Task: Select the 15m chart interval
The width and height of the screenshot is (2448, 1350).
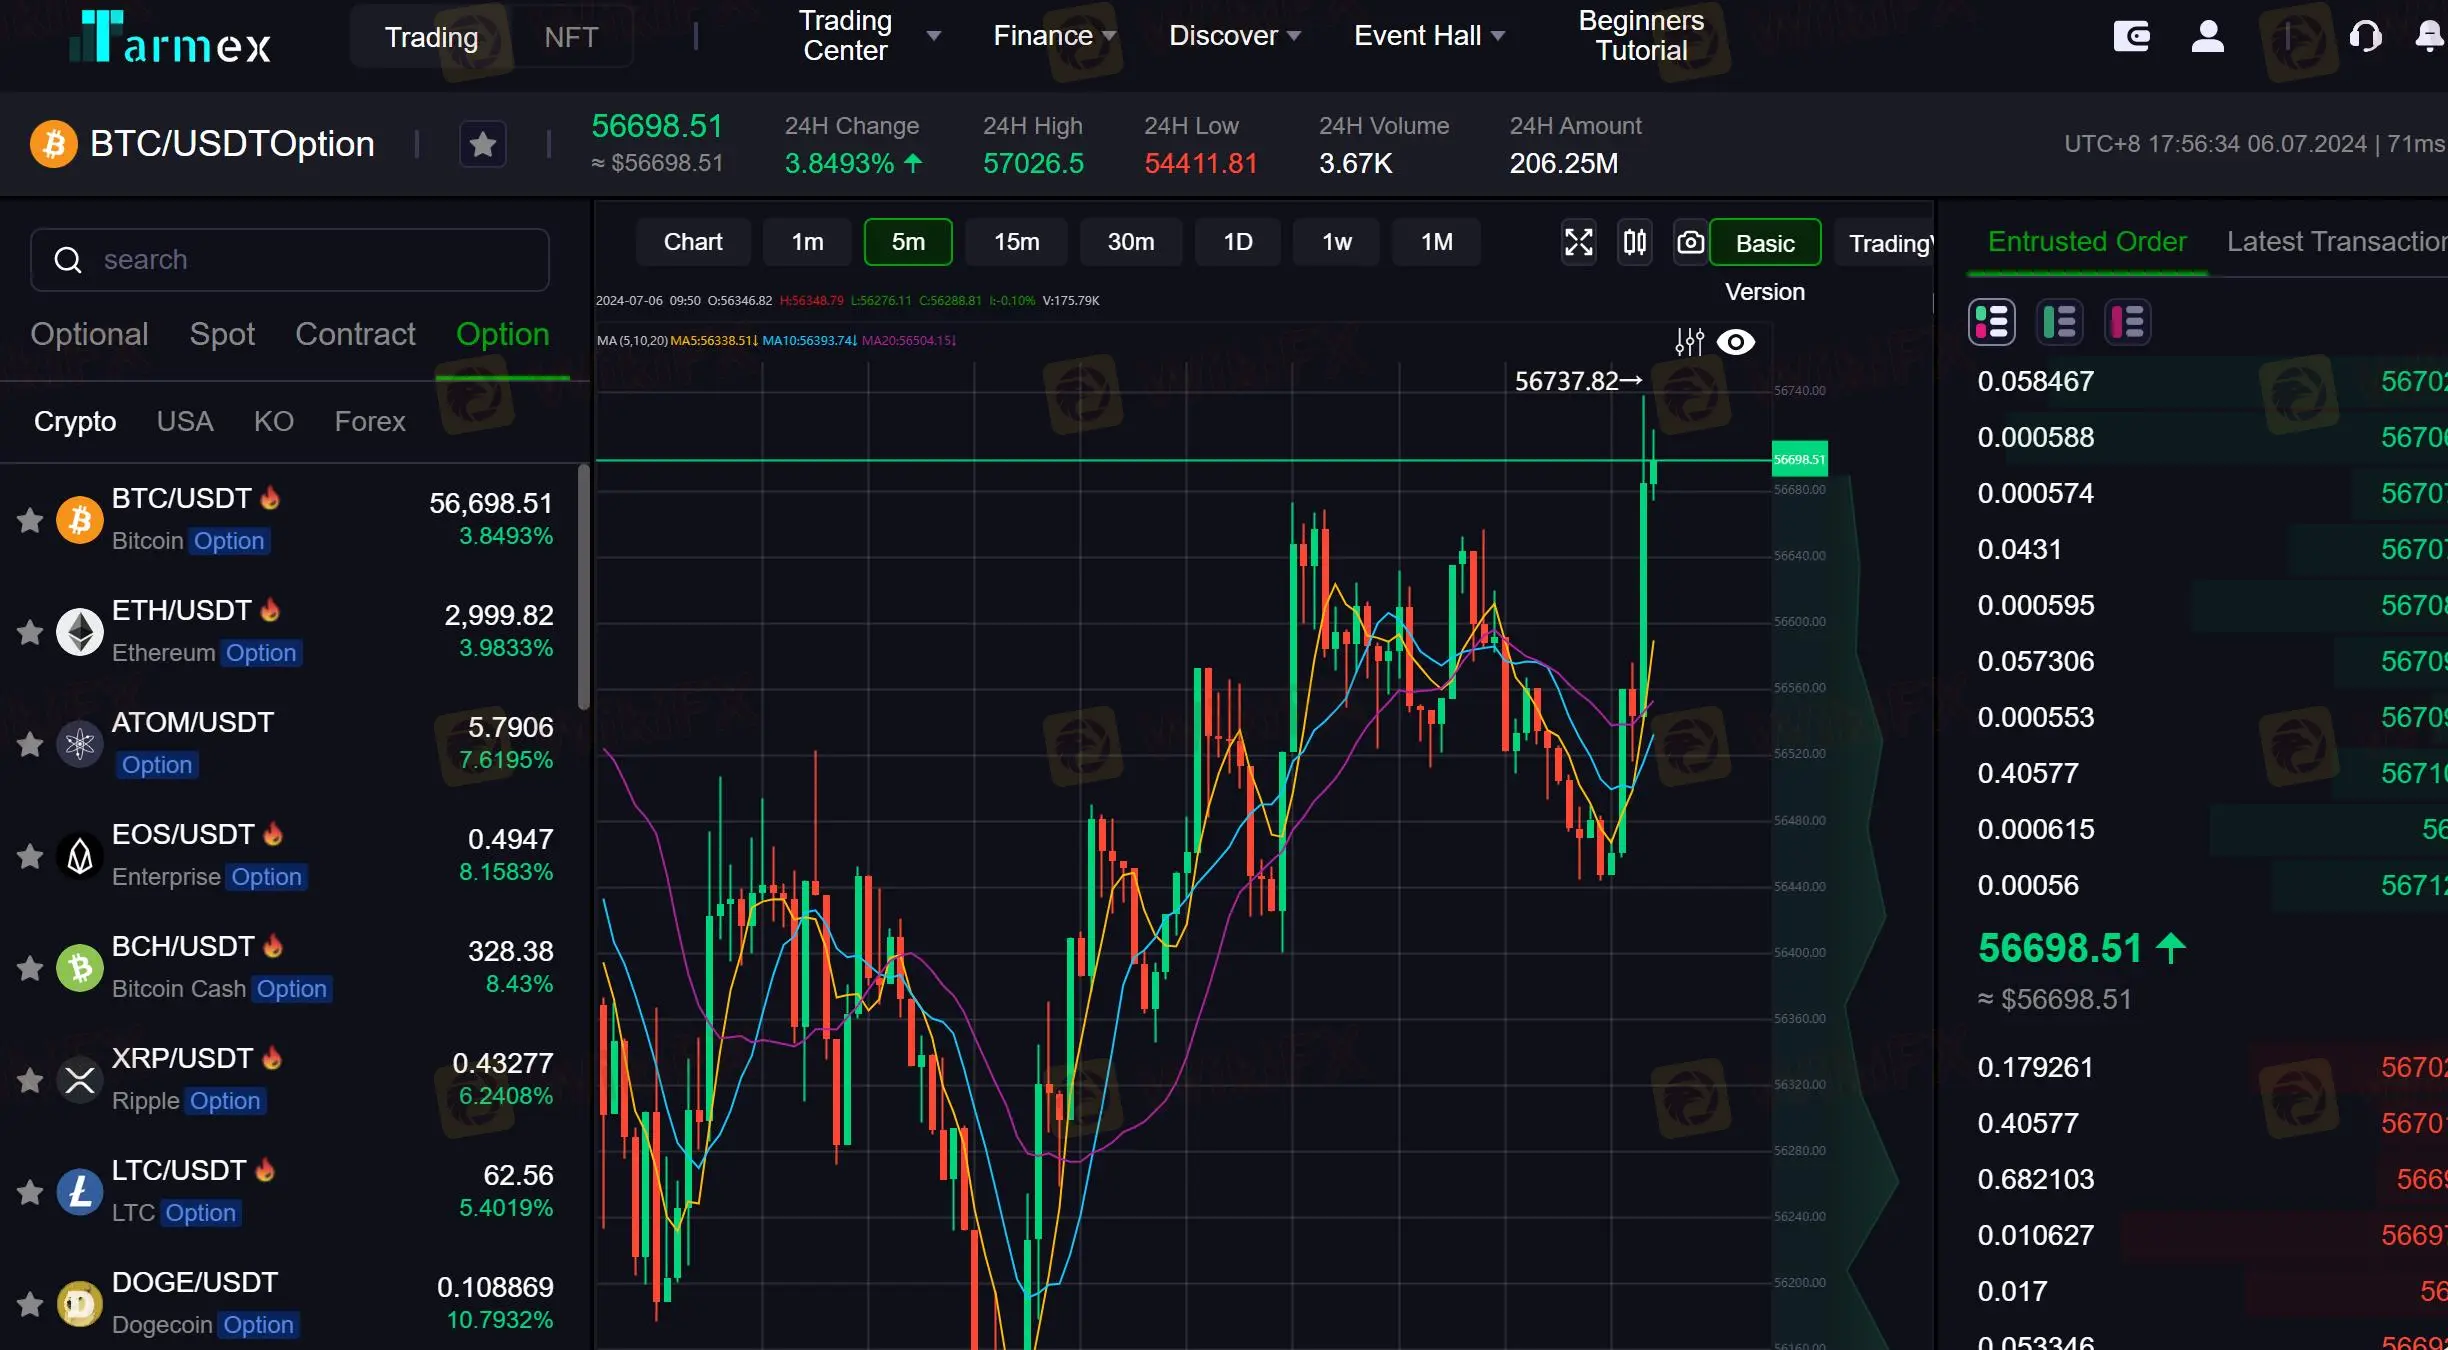Action: (1016, 242)
